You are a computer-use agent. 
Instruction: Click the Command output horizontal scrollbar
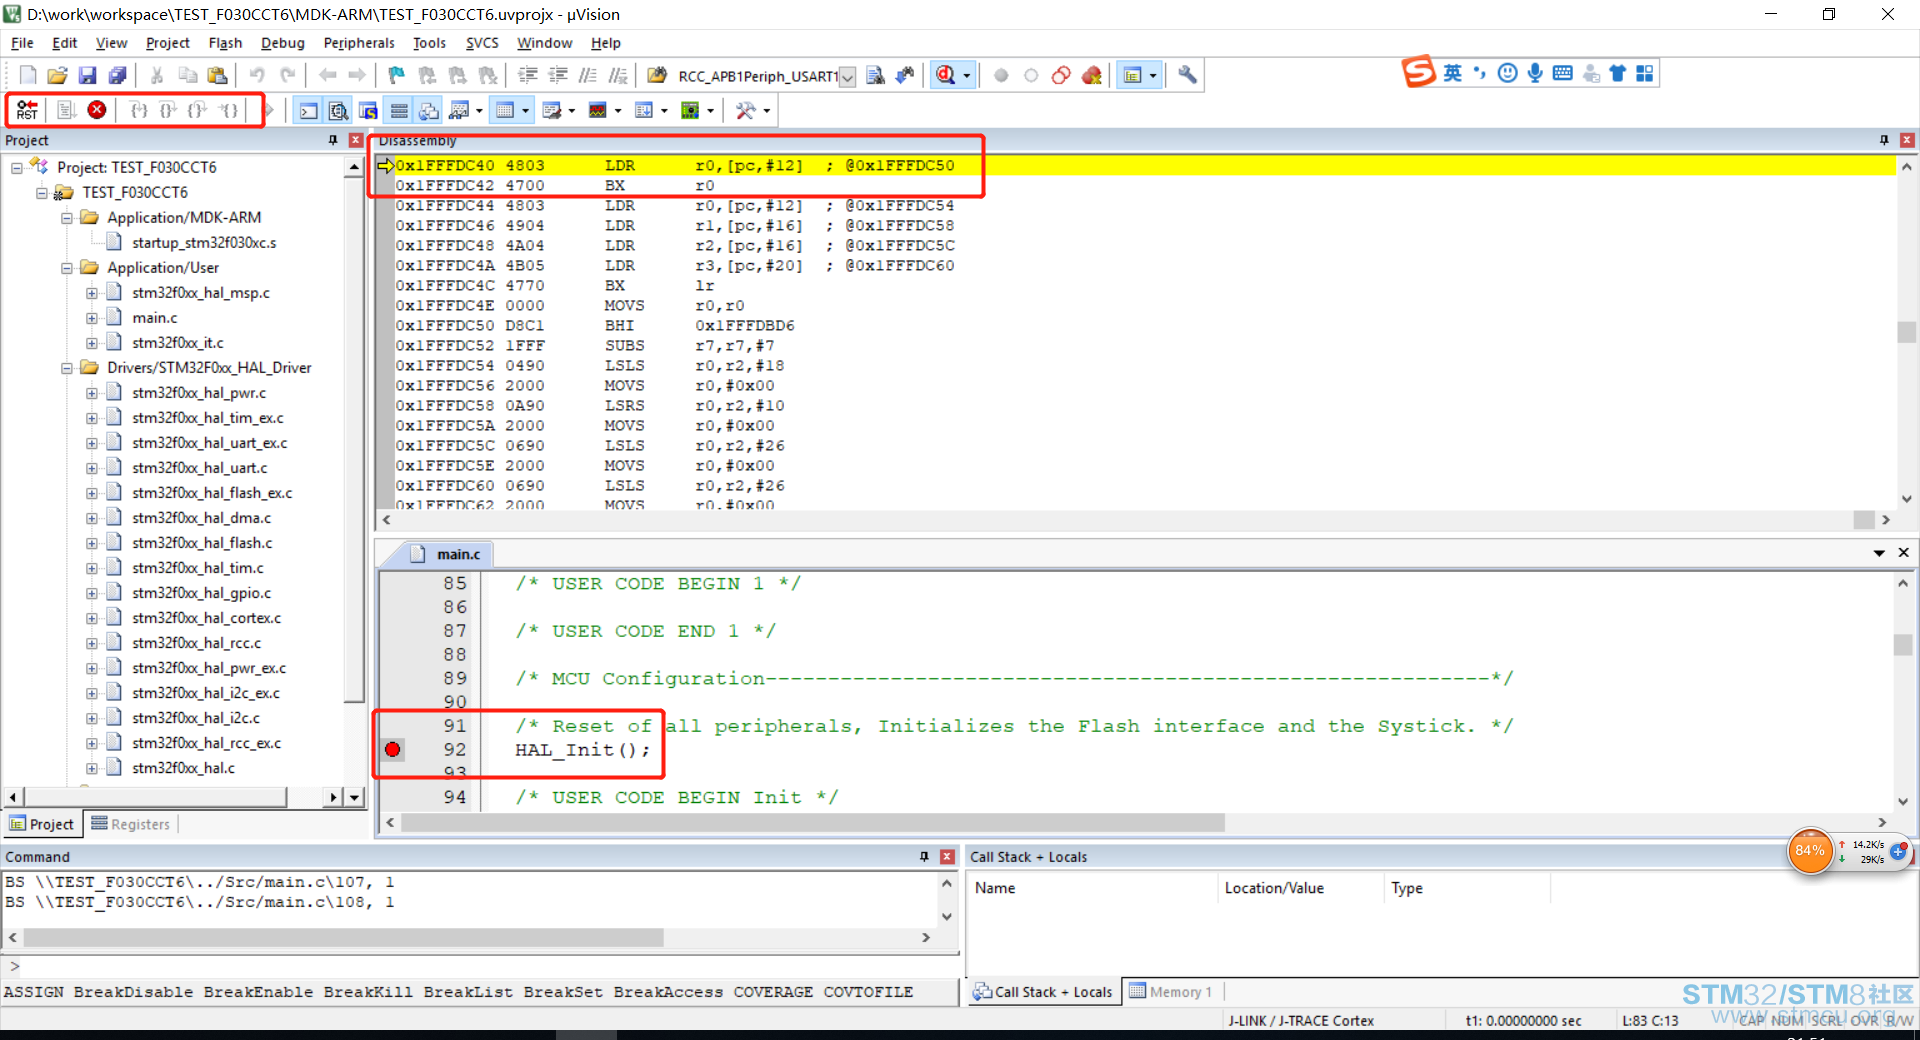click(343, 938)
